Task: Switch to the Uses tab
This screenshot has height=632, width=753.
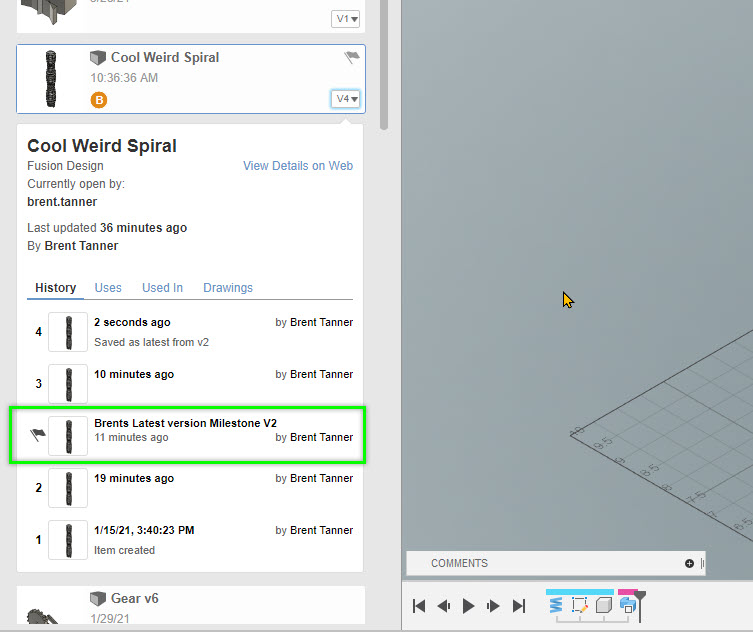Action: (108, 288)
